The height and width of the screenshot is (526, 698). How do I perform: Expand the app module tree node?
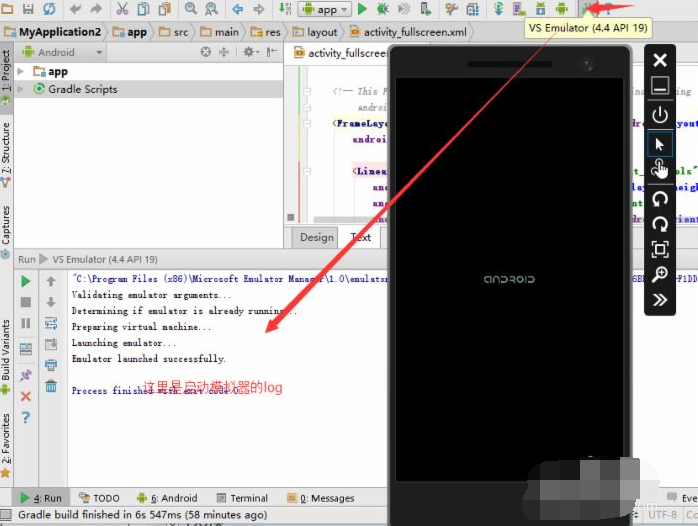click(x=21, y=72)
